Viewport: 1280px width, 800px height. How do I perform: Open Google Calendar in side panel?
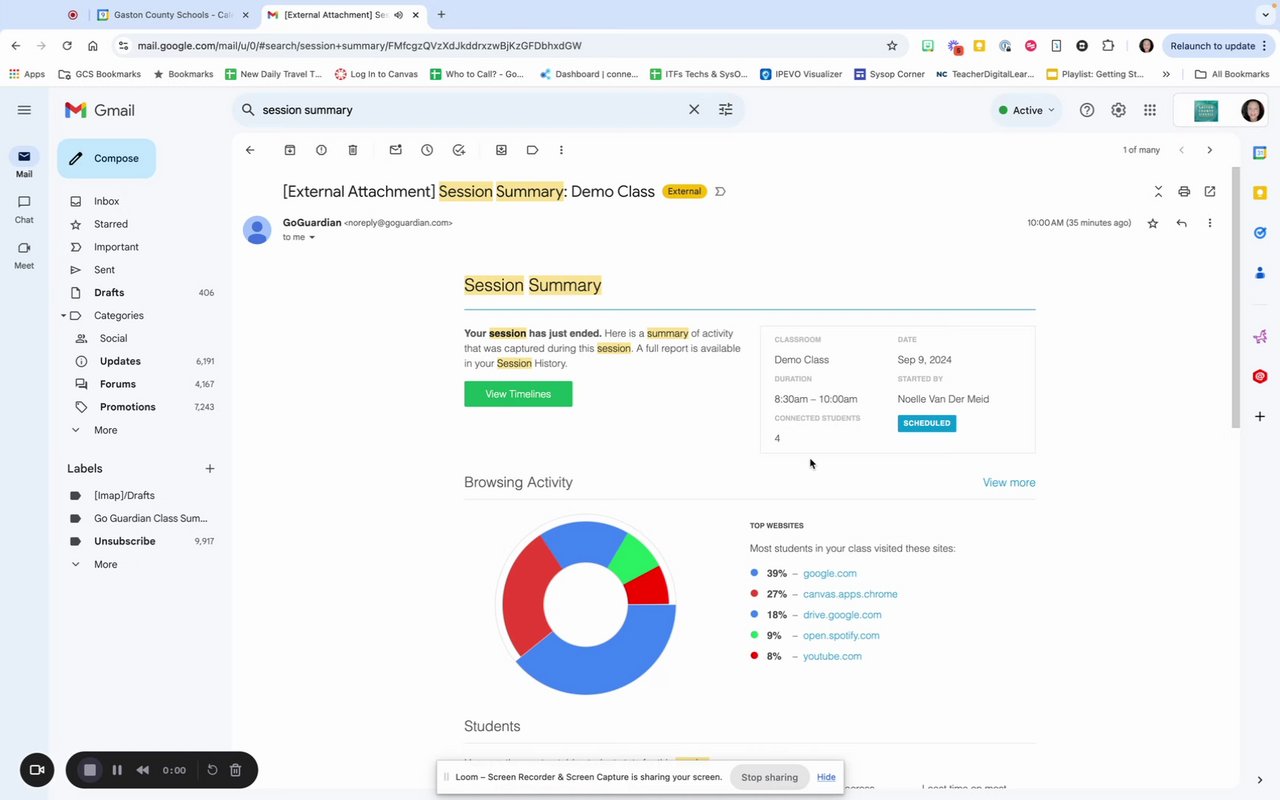(x=1260, y=153)
